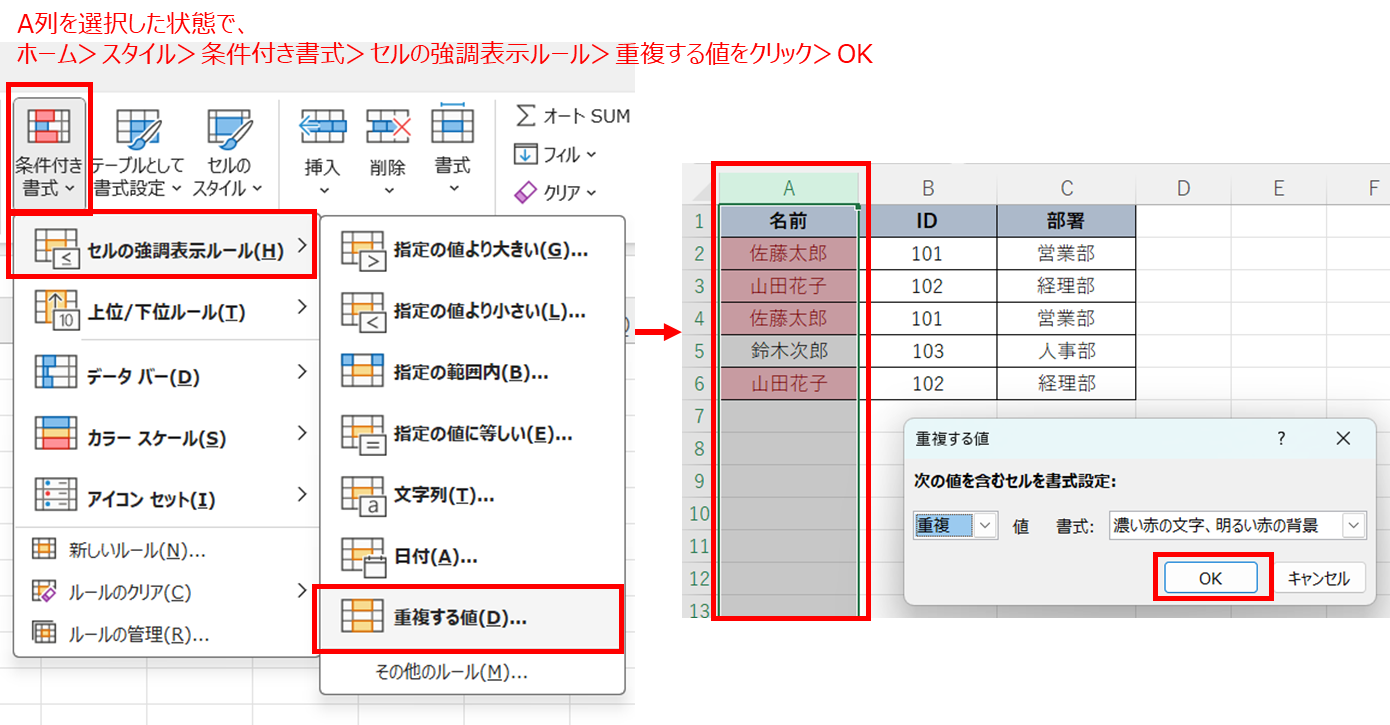Click the ルールの管理 icon

[44, 633]
